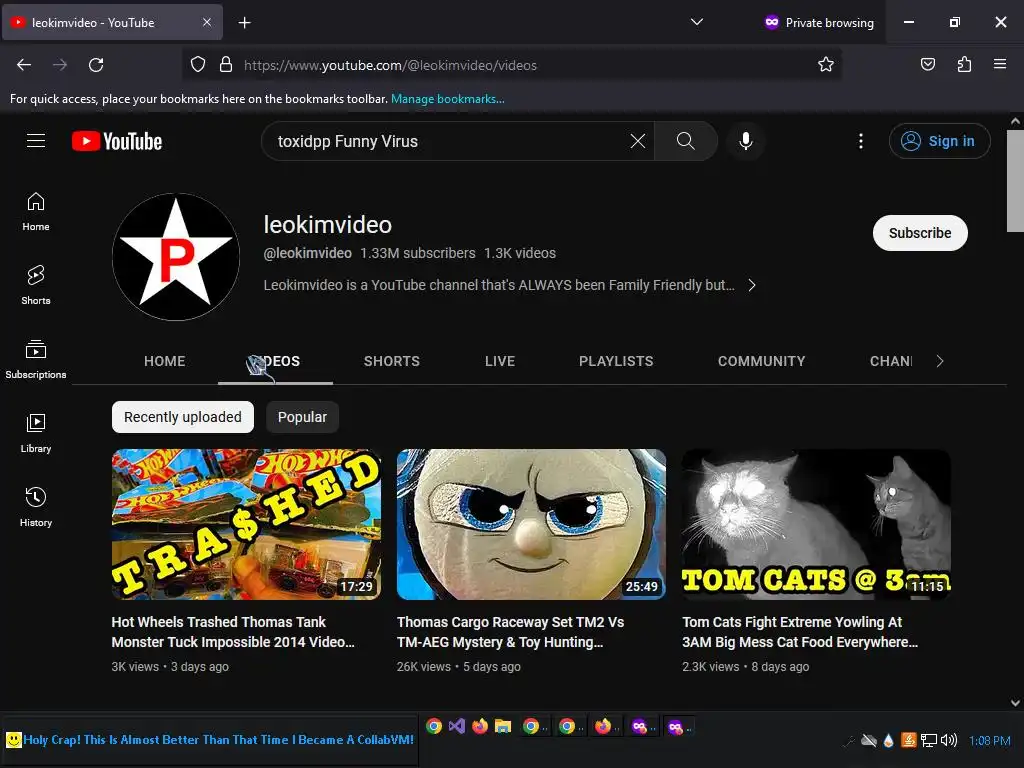Switch to the PLAYLISTS channel tab
The width and height of the screenshot is (1024, 768).
pyautogui.click(x=616, y=361)
